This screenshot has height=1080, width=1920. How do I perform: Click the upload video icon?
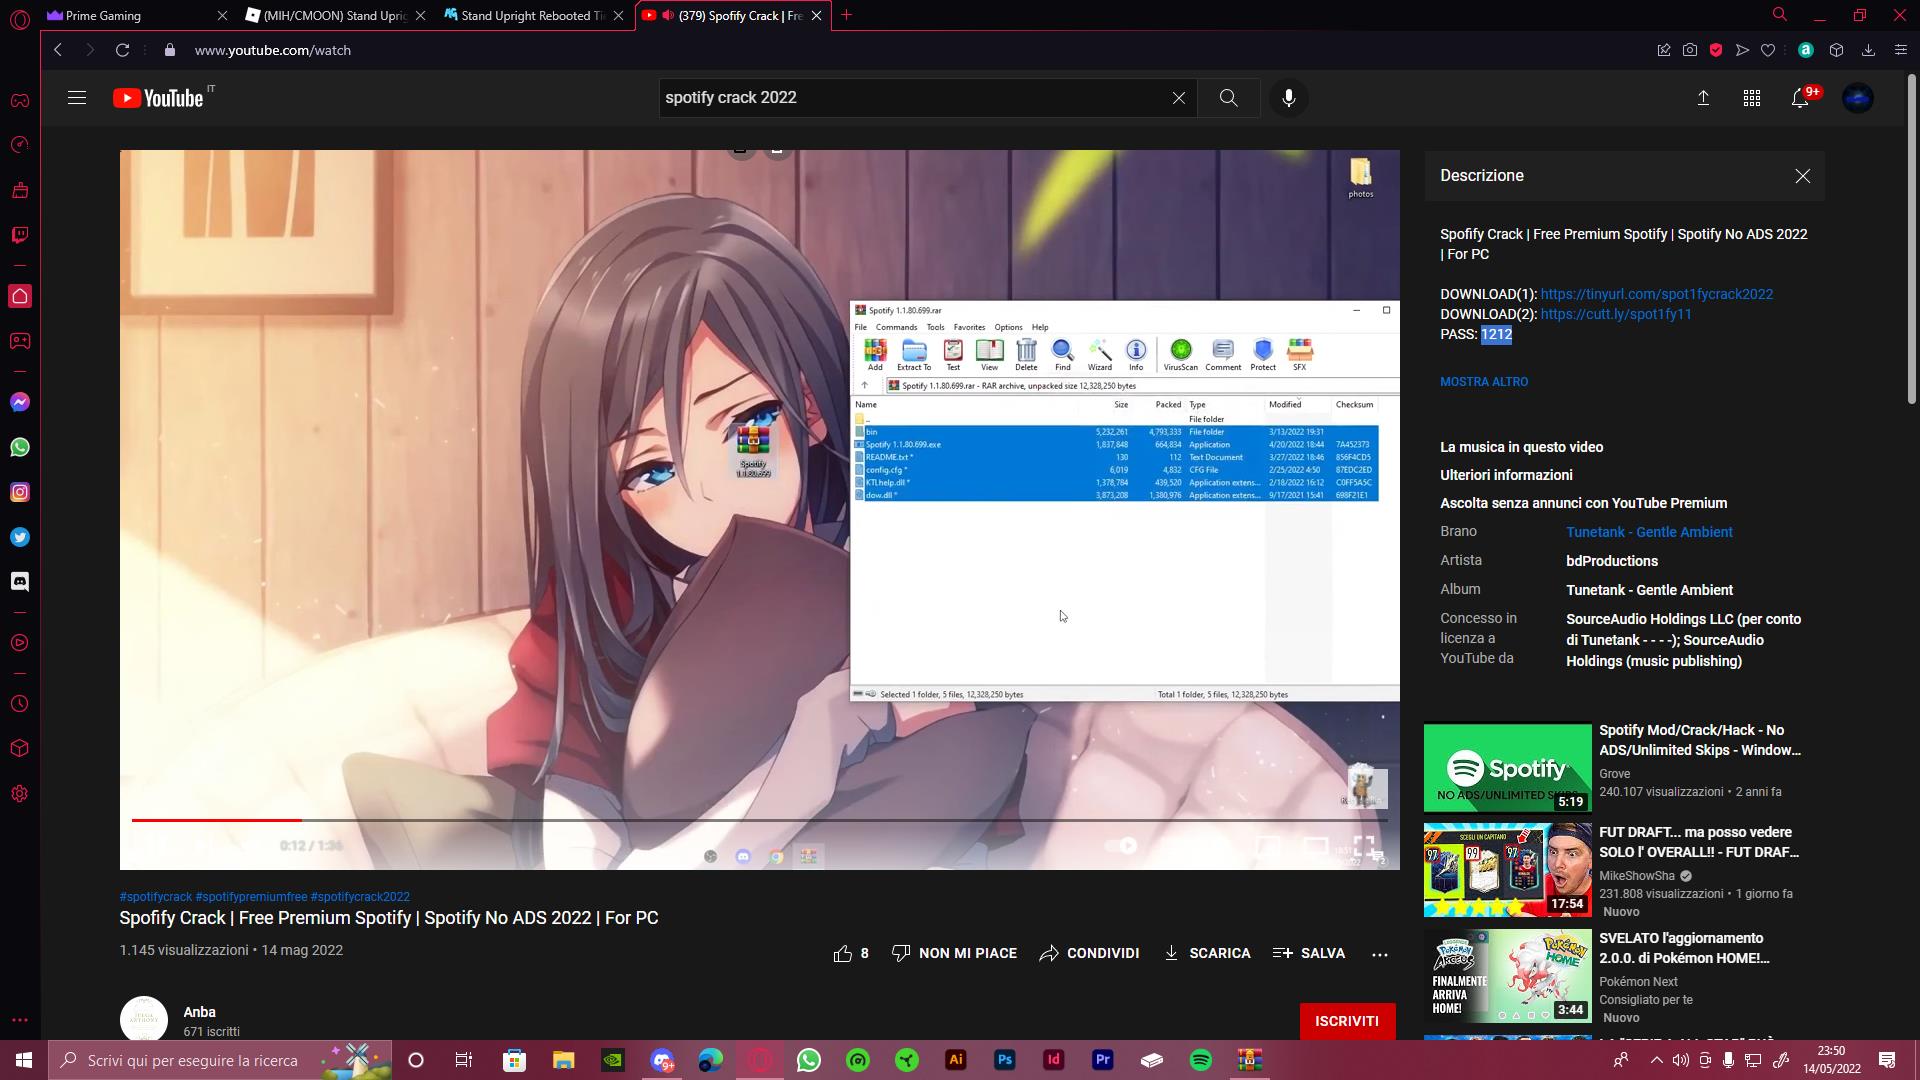point(1703,98)
